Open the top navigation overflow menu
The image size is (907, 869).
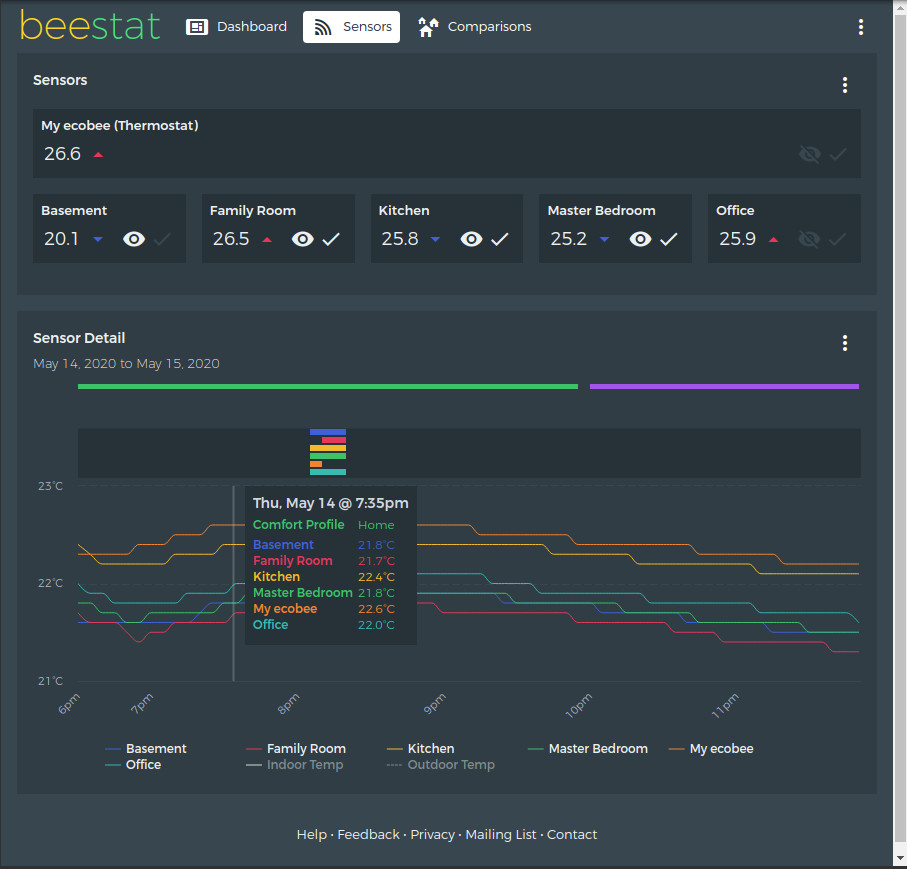point(861,27)
